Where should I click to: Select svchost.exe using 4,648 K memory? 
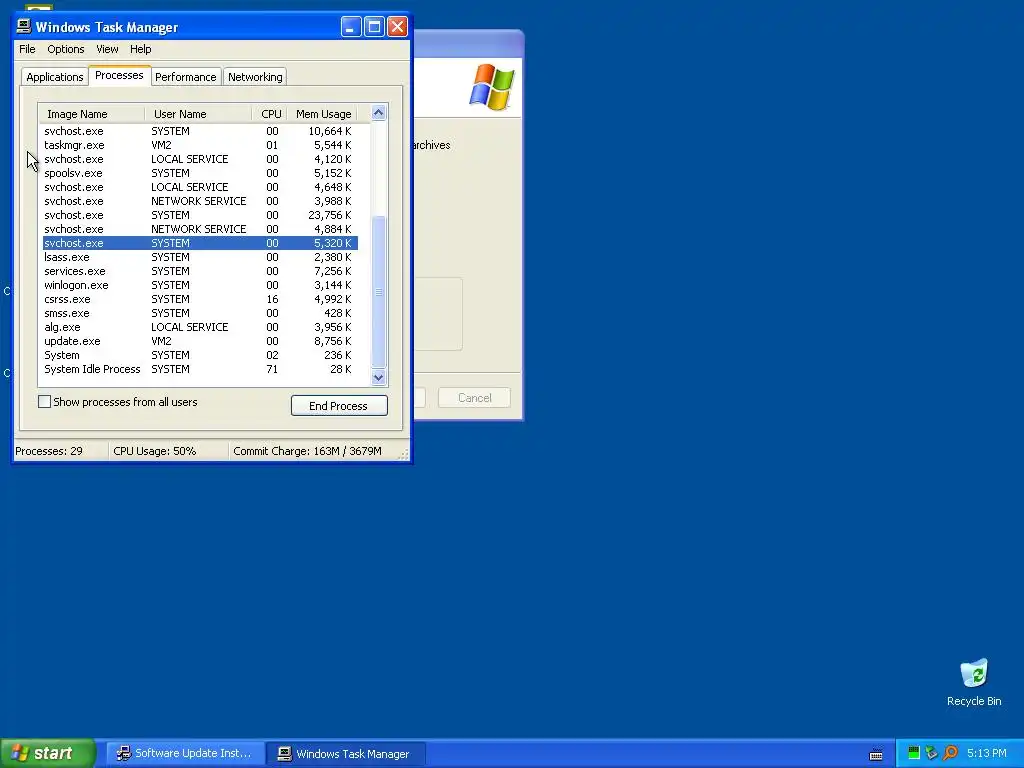point(200,187)
